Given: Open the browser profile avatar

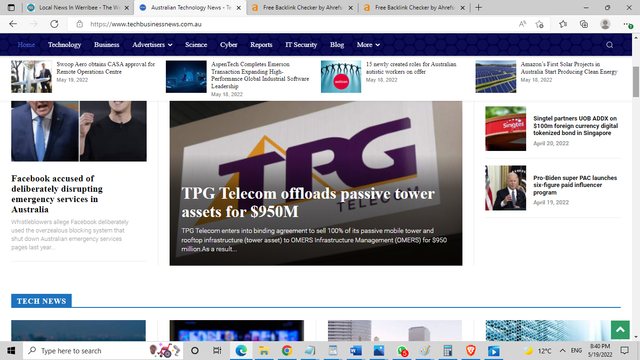Looking at the screenshot, I should pyautogui.click(x=605, y=24).
